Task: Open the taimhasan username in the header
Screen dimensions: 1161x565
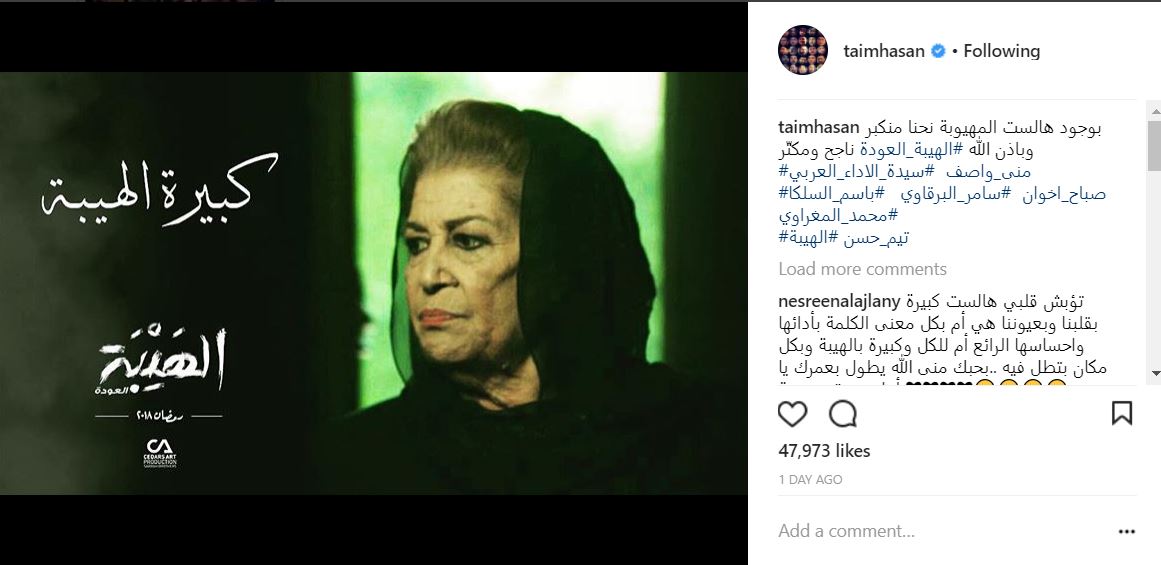Action: 884,51
